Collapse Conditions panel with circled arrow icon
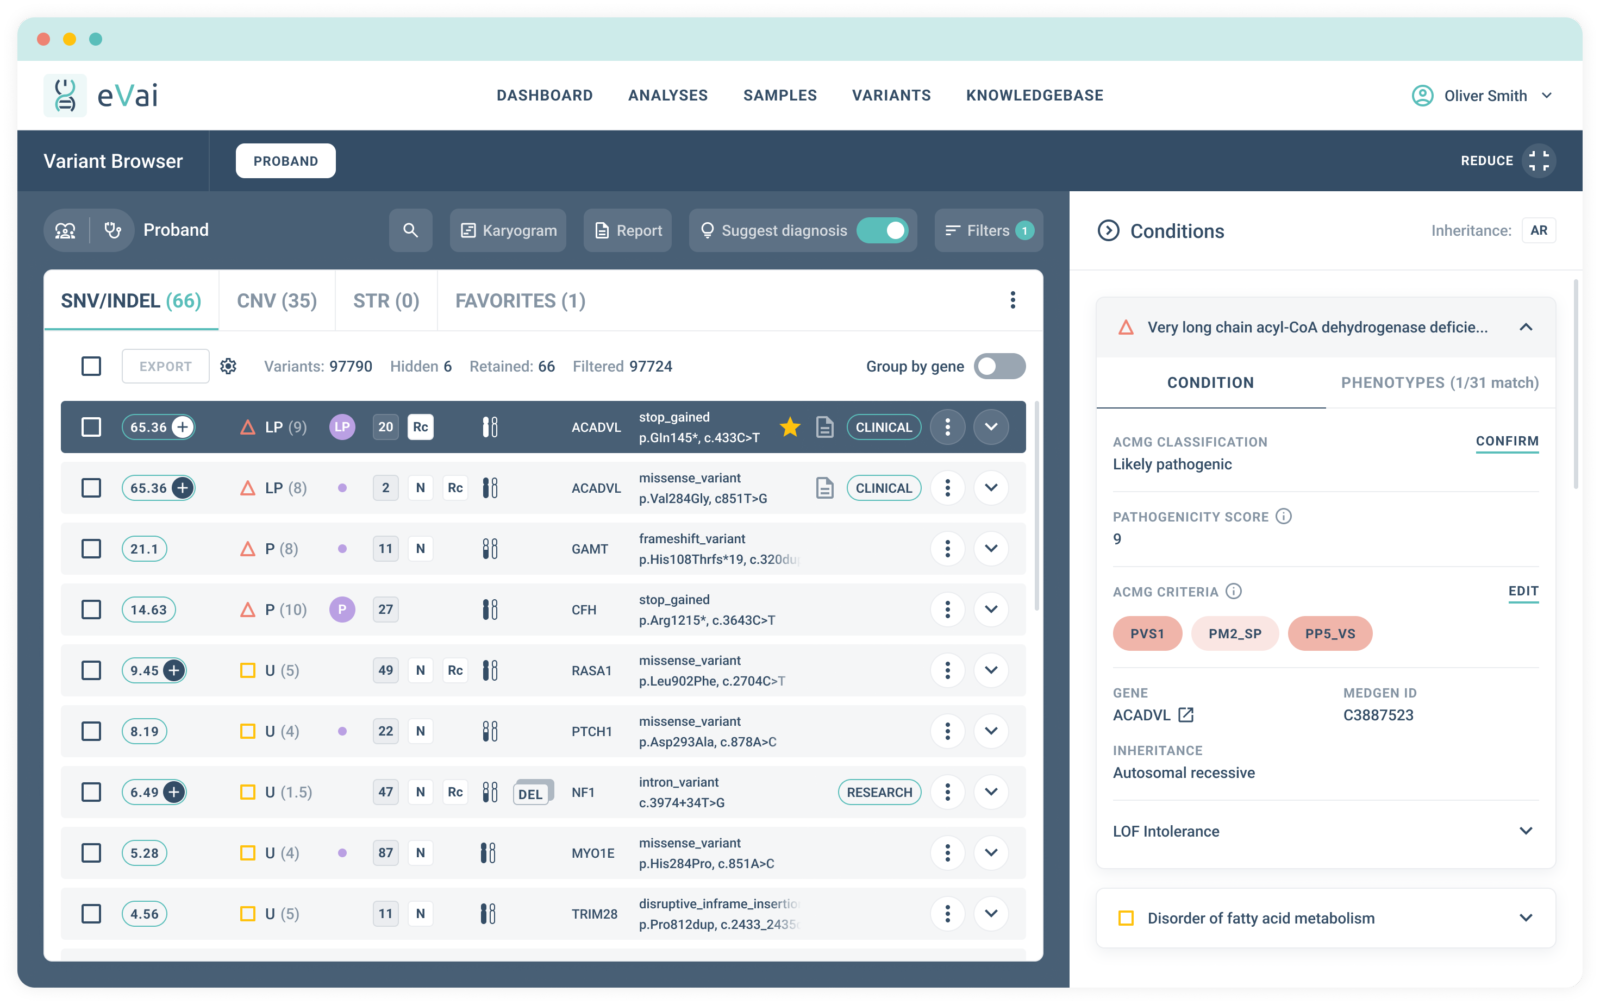1600x1005 pixels. (1108, 231)
